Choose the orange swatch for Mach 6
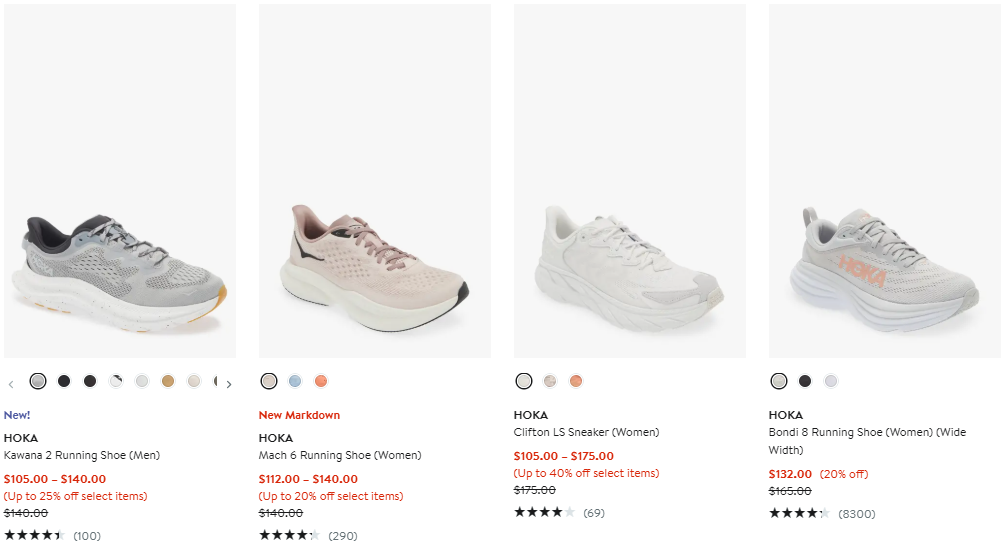 coord(321,381)
